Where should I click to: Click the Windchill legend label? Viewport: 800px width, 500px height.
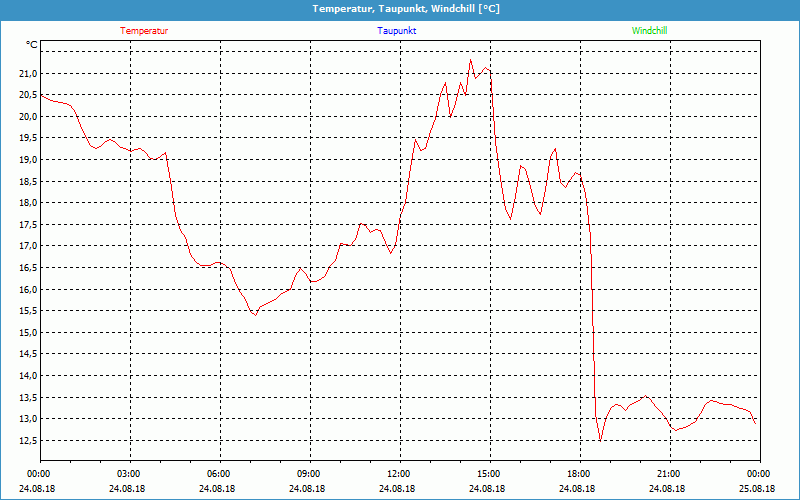[649, 31]
